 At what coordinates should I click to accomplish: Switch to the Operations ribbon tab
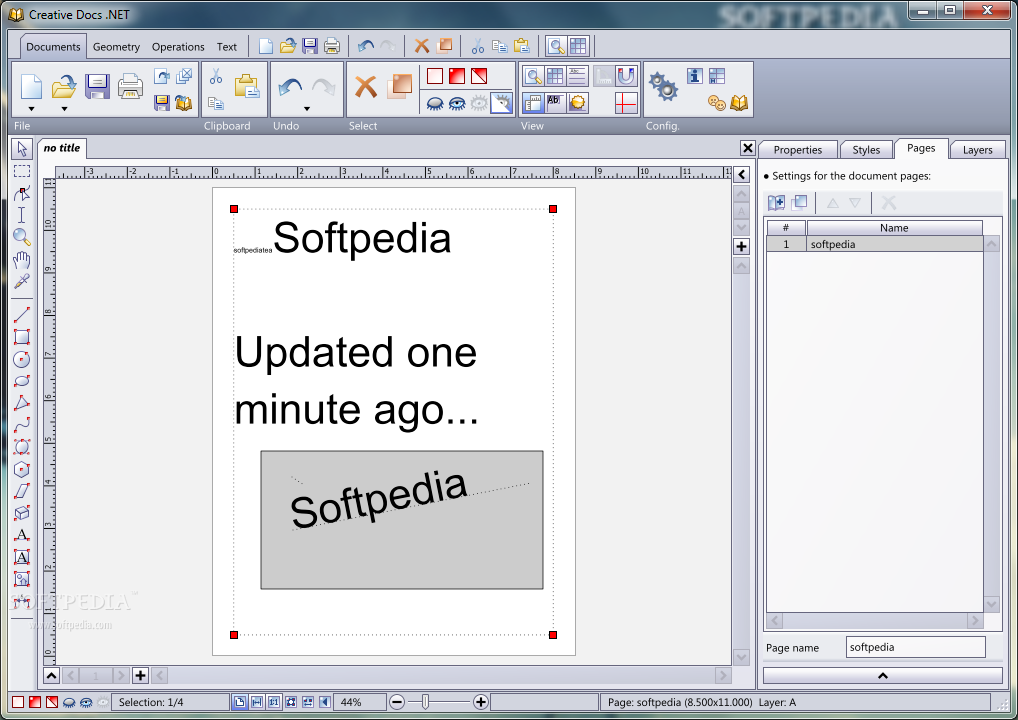[178, 47]
